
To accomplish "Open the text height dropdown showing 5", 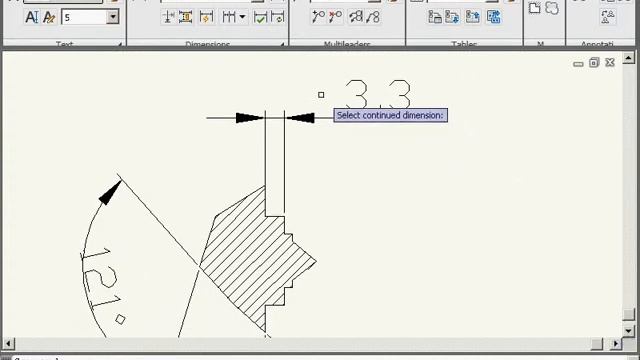I will [x=113, y=17].
